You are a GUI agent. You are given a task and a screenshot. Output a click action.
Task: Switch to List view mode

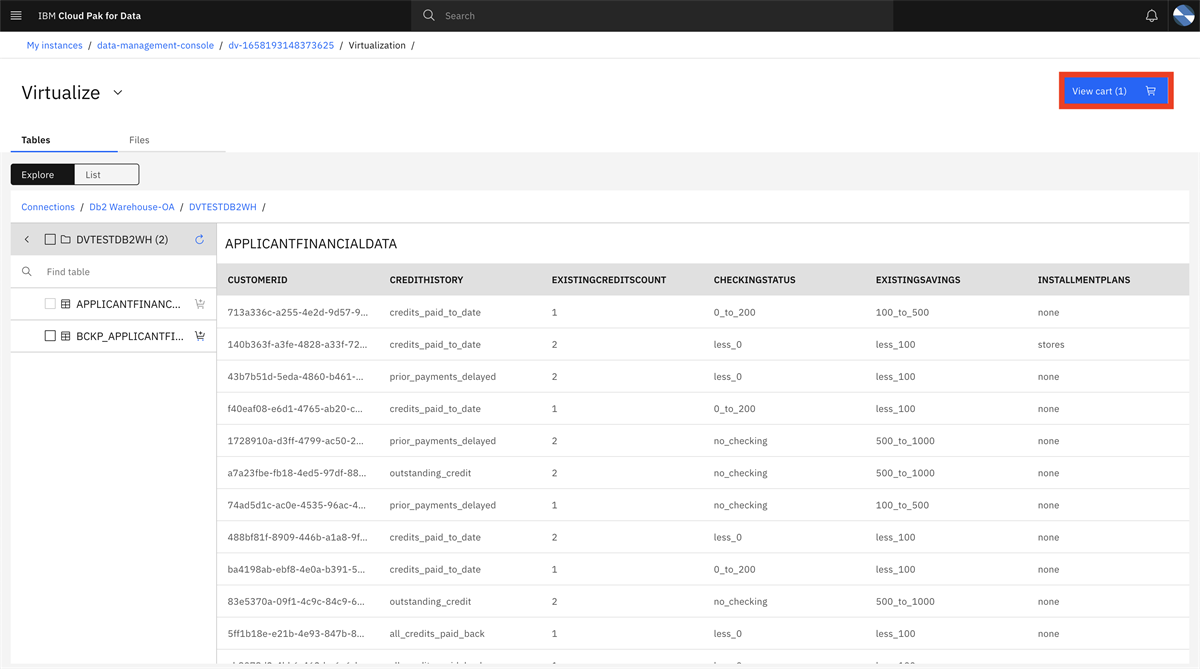[x=106, y=174]
